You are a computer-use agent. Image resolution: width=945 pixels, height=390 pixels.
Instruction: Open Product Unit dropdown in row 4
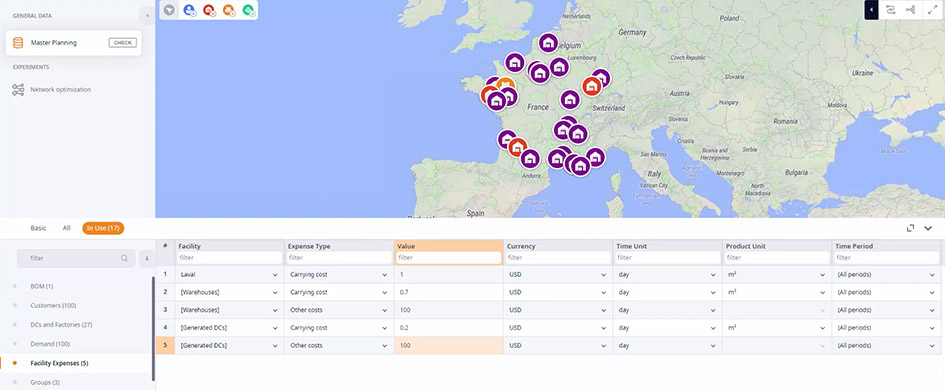click(x=823, y=328)
